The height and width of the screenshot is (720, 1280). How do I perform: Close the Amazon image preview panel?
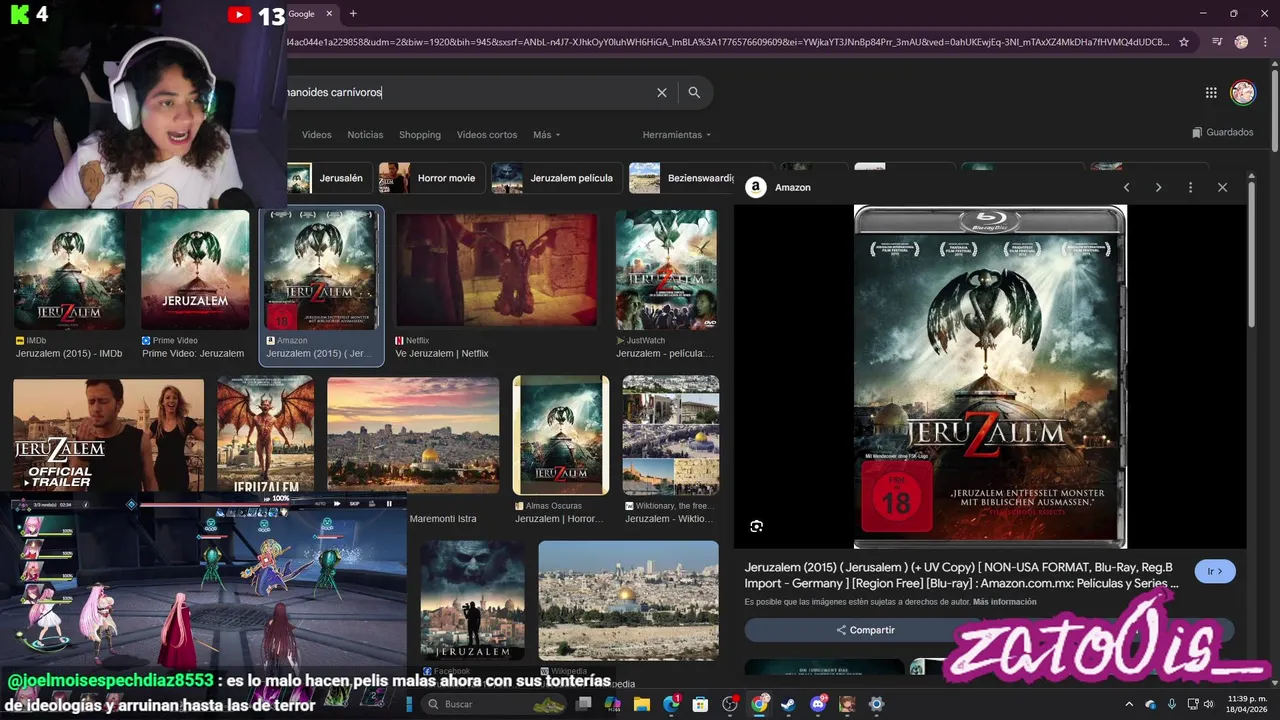[x=1222, y=187]
